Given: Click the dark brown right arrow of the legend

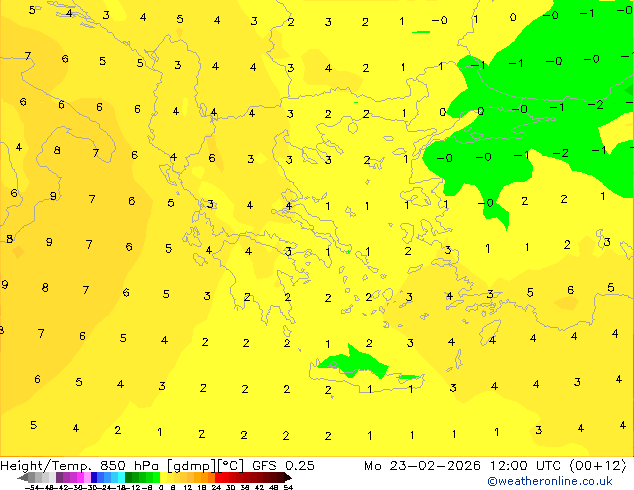Looking at the screenshot, I should pos(287,477).
